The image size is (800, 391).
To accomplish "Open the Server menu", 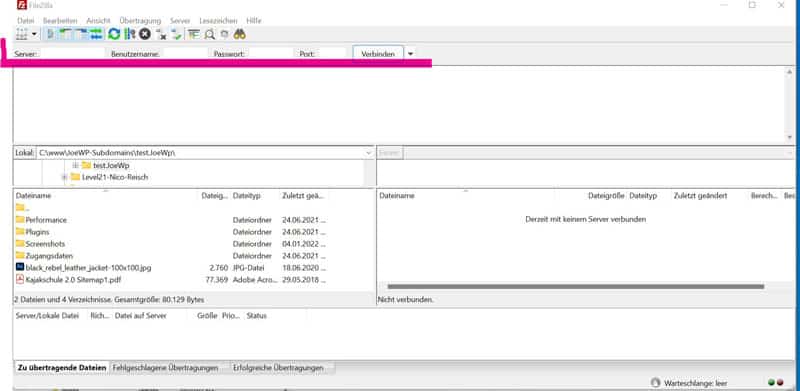I will coord(180,21).
